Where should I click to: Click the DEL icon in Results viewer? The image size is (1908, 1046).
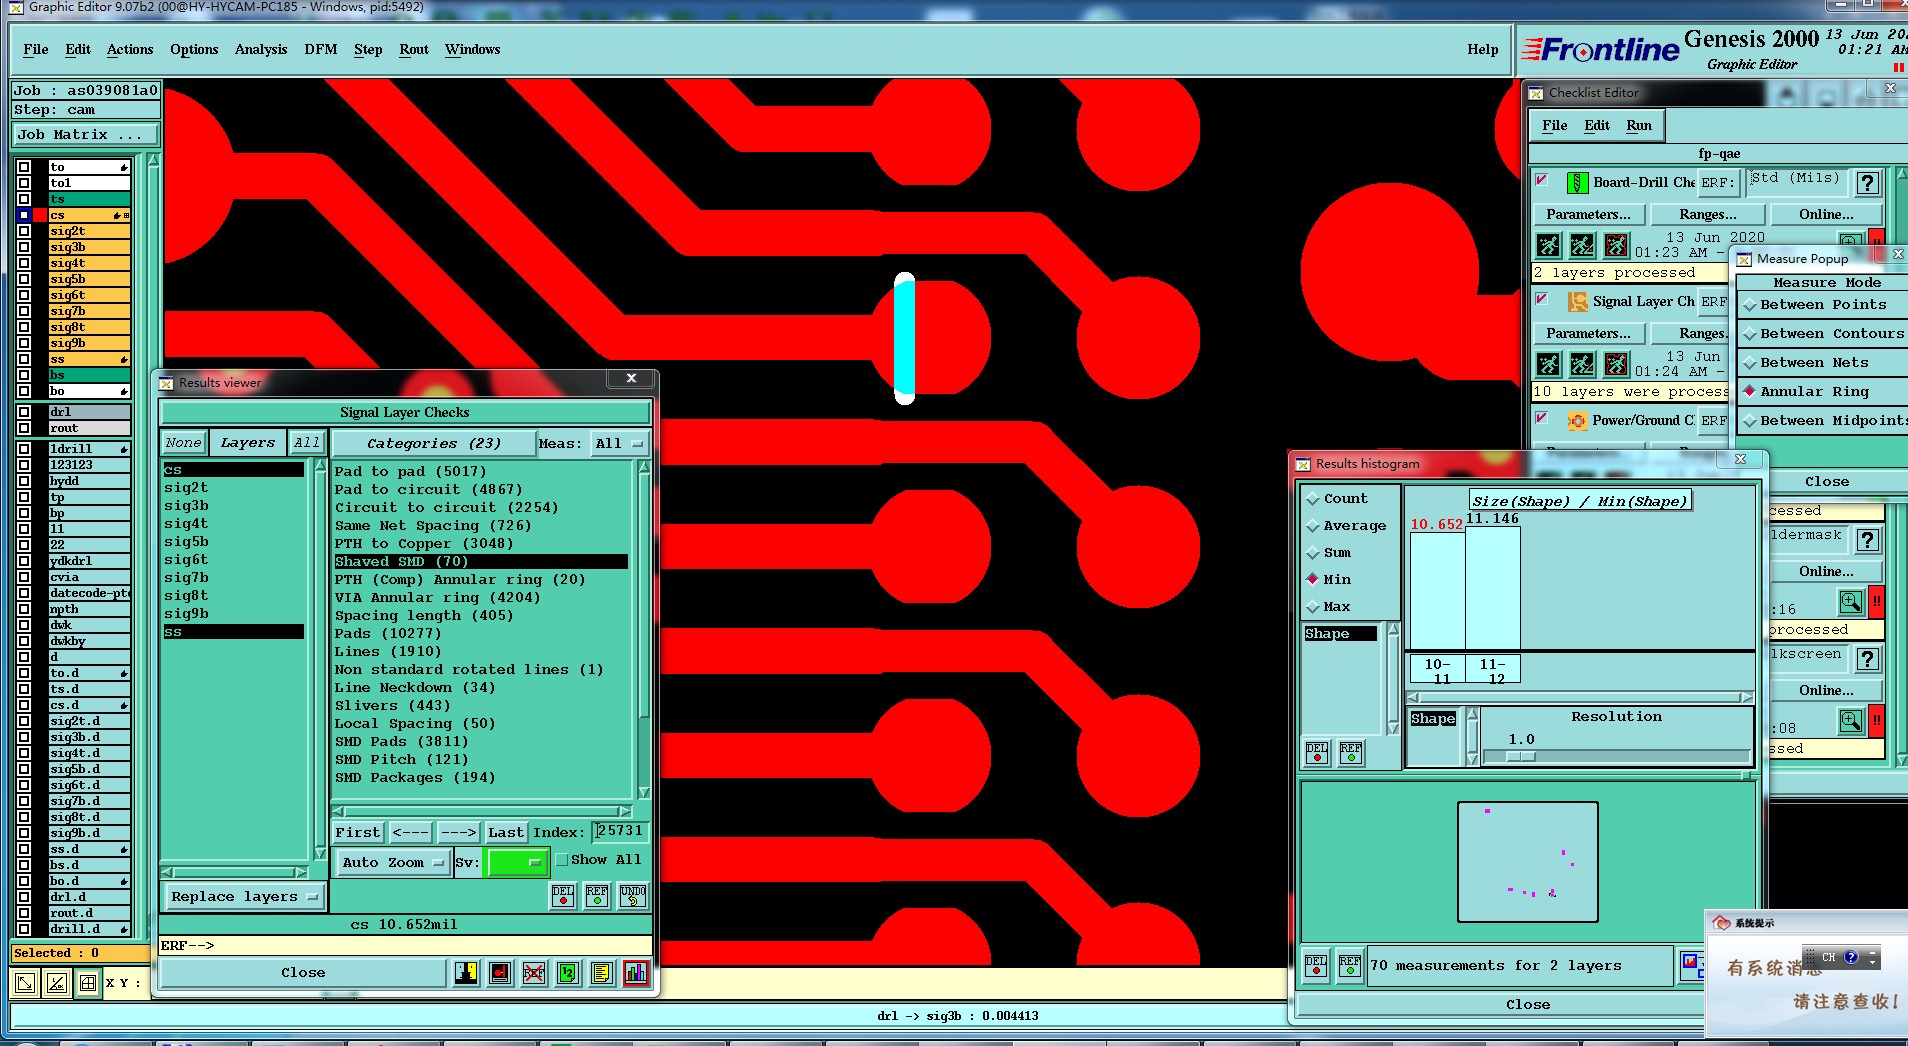[563, 895]
